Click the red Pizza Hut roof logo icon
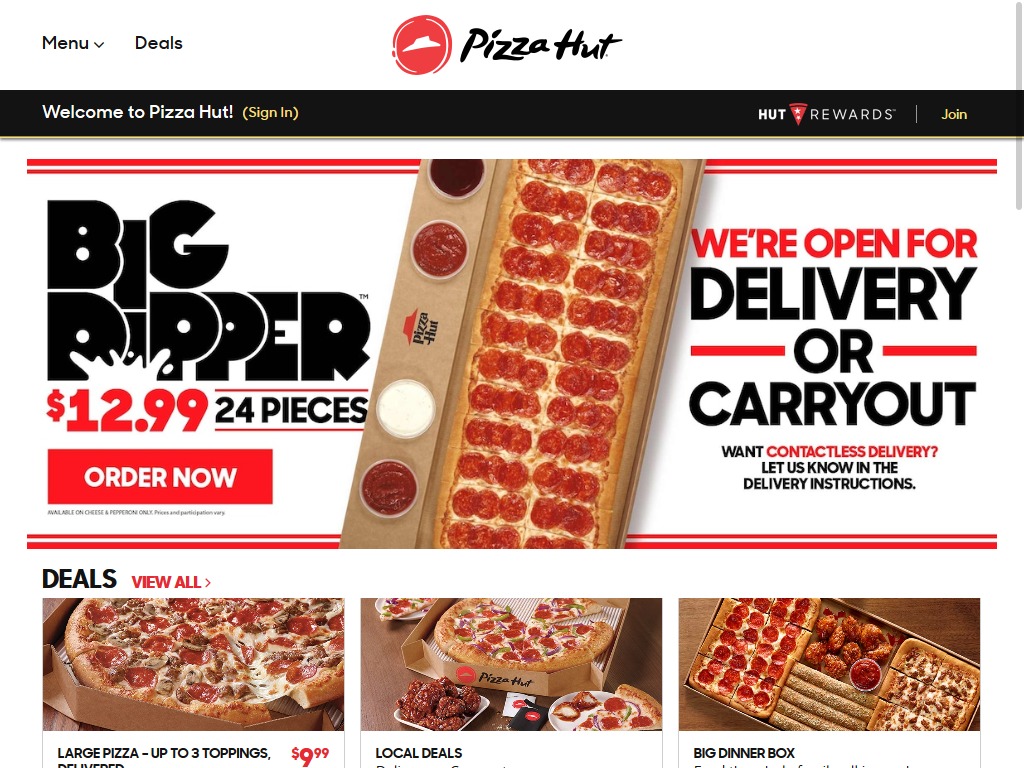Screen dimensions: 1024x768 tap(422, 44)
